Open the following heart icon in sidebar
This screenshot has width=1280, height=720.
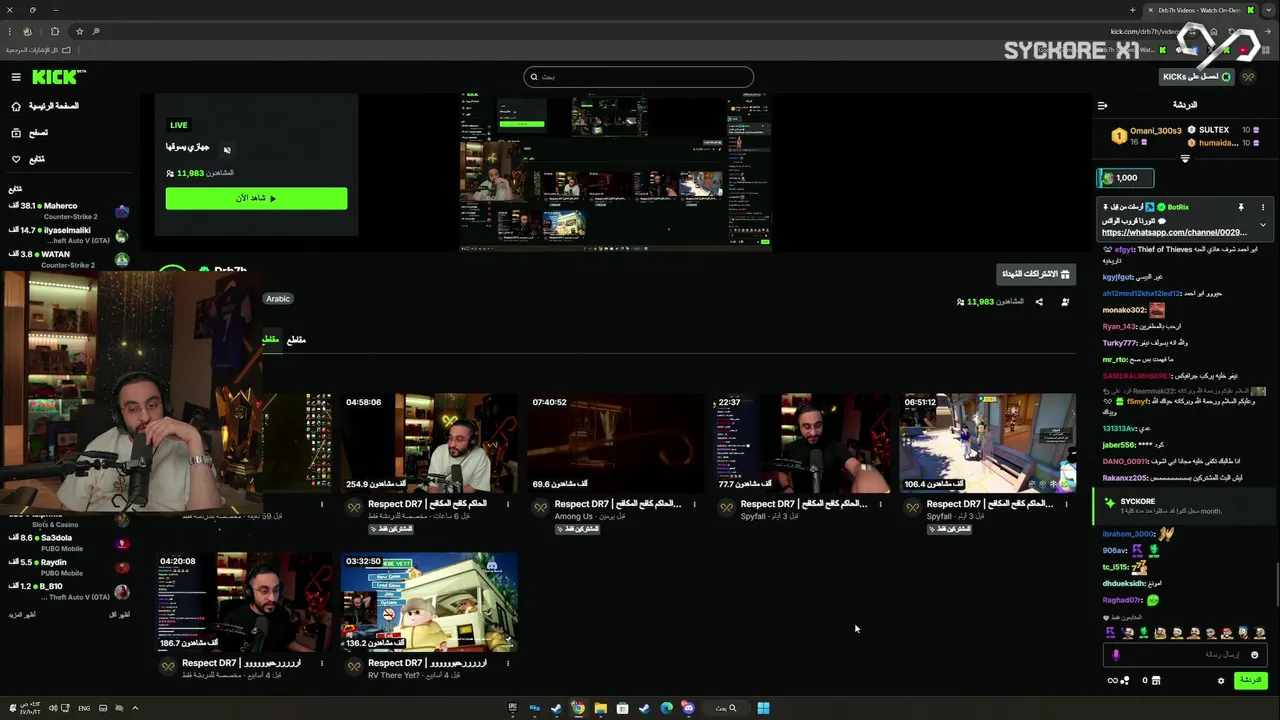16,159
